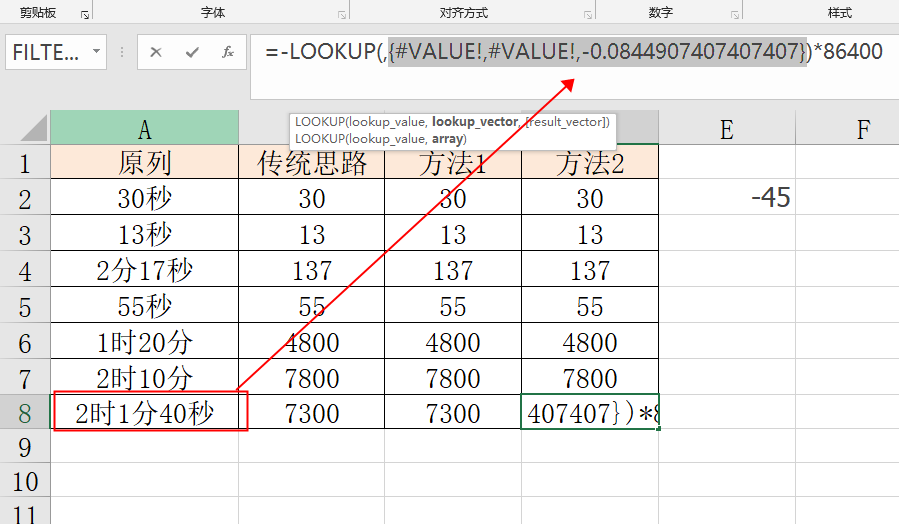Click inside the formula bar text
This screenshot has width=899, height=524.
pos(573,52)
